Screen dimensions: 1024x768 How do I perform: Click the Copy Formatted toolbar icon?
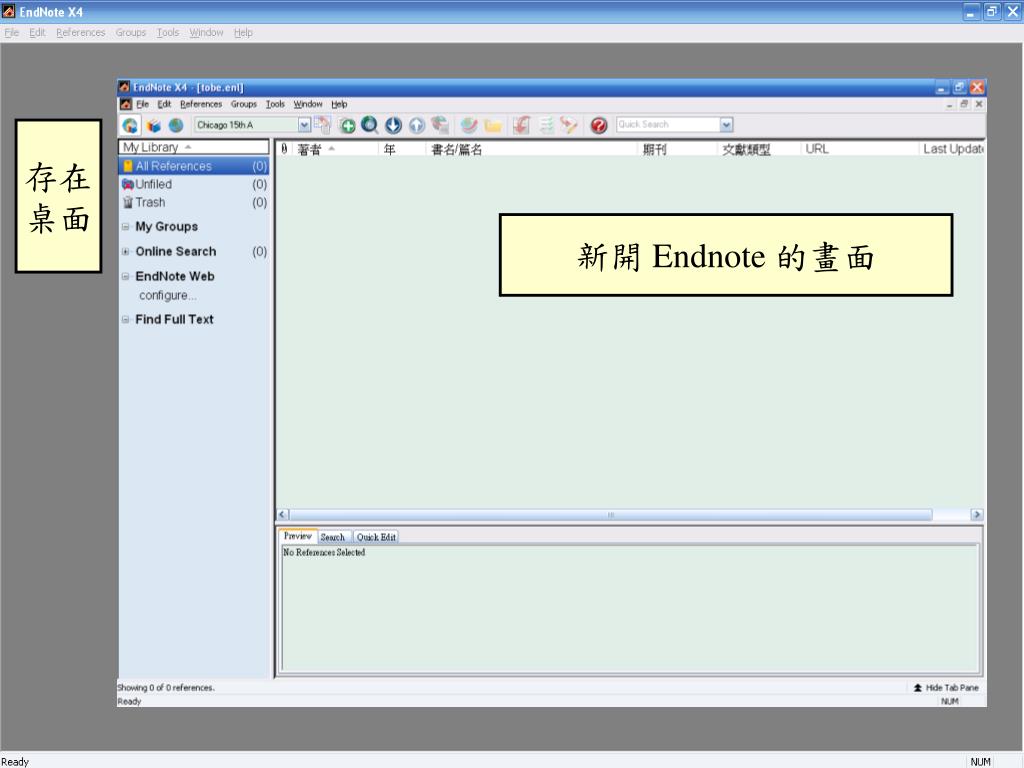click(323, 125)
